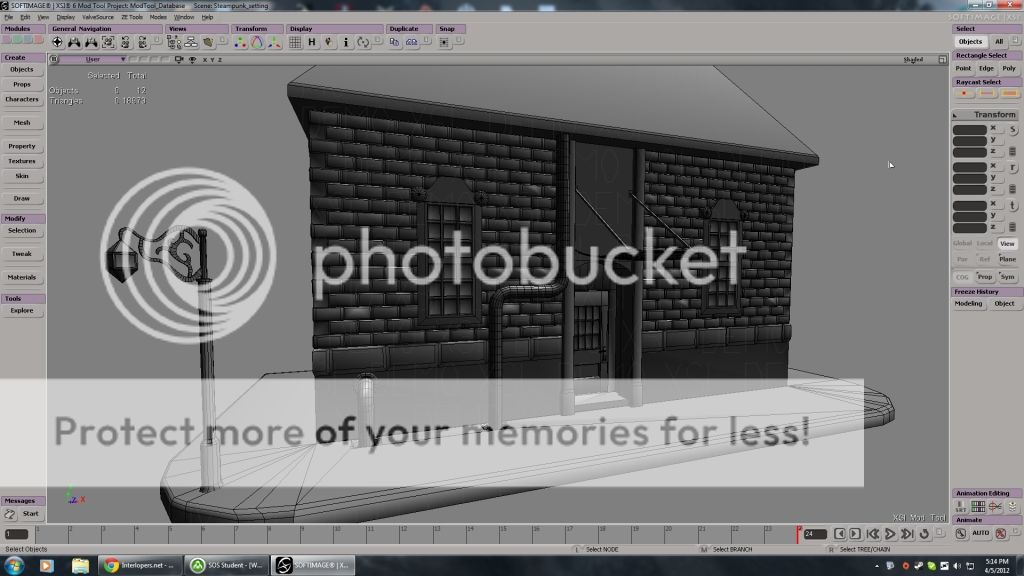The image size is (1024, 576).
Task: Click the info (i) icon in Display toolbar
Action: pyautogui.click(x=346, y=43)
